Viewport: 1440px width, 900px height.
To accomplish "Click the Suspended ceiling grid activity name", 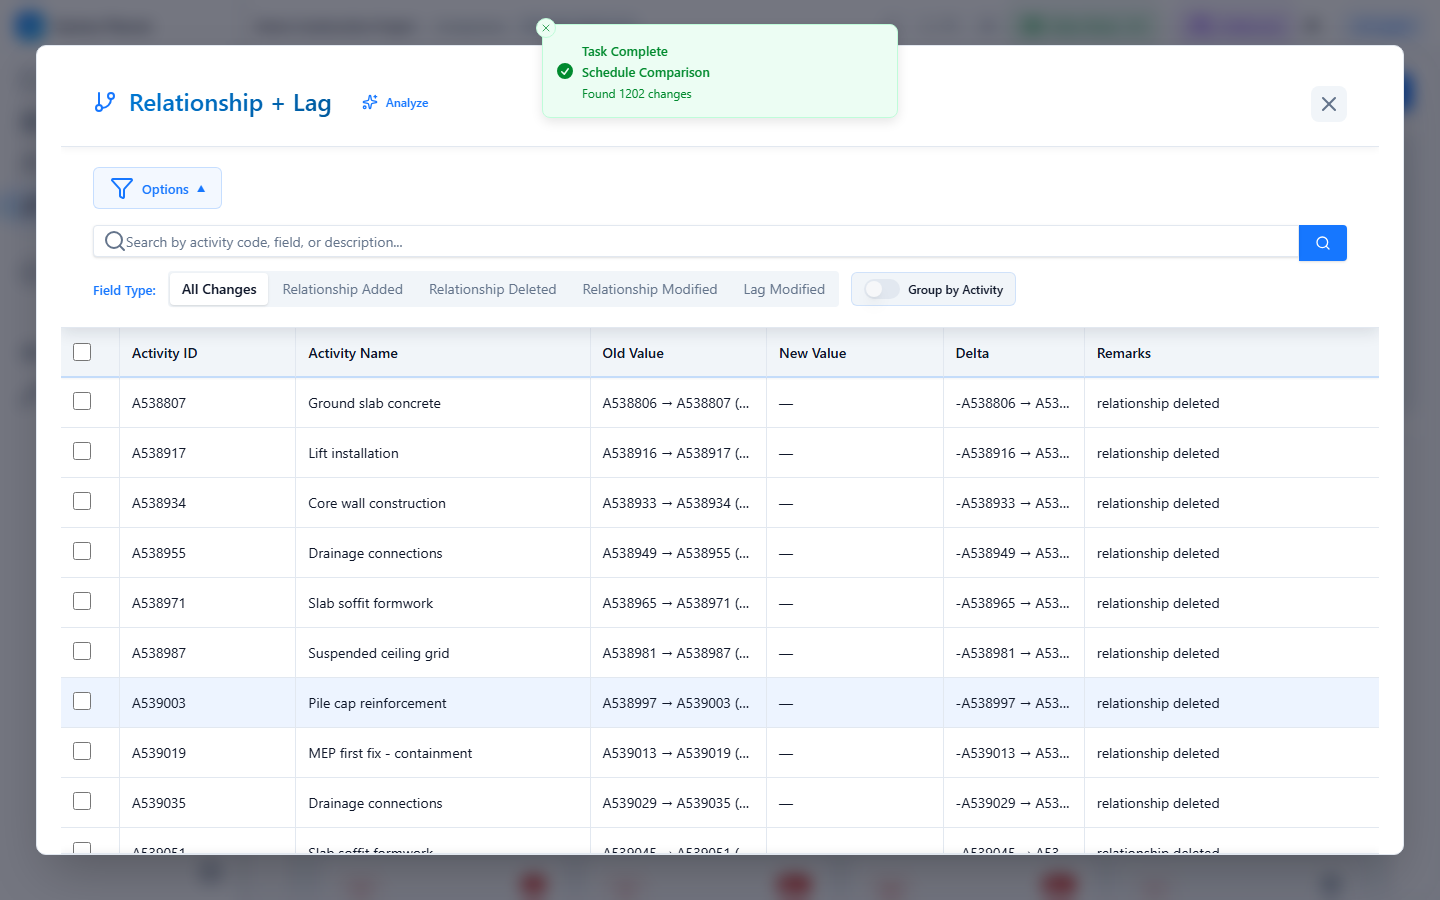I will (x=379, y=653).
